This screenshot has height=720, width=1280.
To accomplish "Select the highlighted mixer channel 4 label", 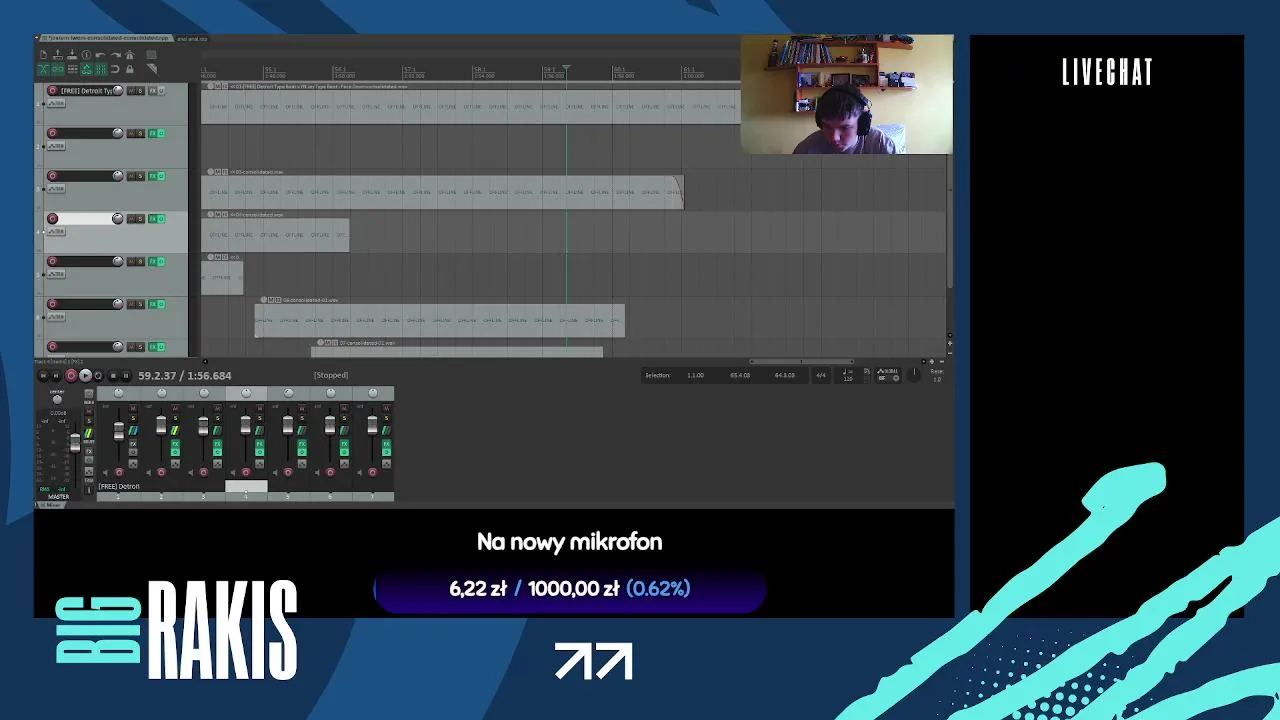I will [246, 486].
